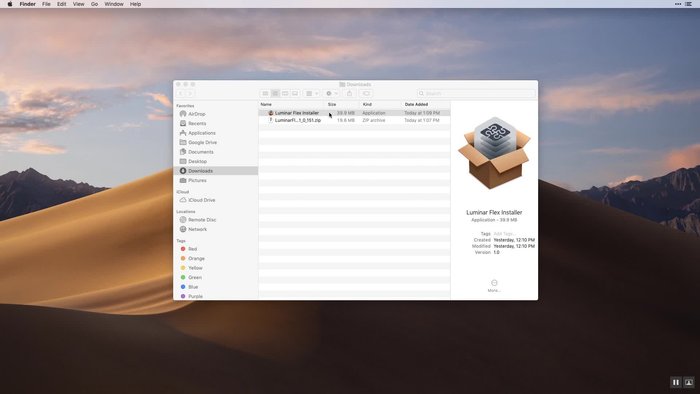
Task: Open the View menu
Action: pyautogui.click(x=79, y=4)
